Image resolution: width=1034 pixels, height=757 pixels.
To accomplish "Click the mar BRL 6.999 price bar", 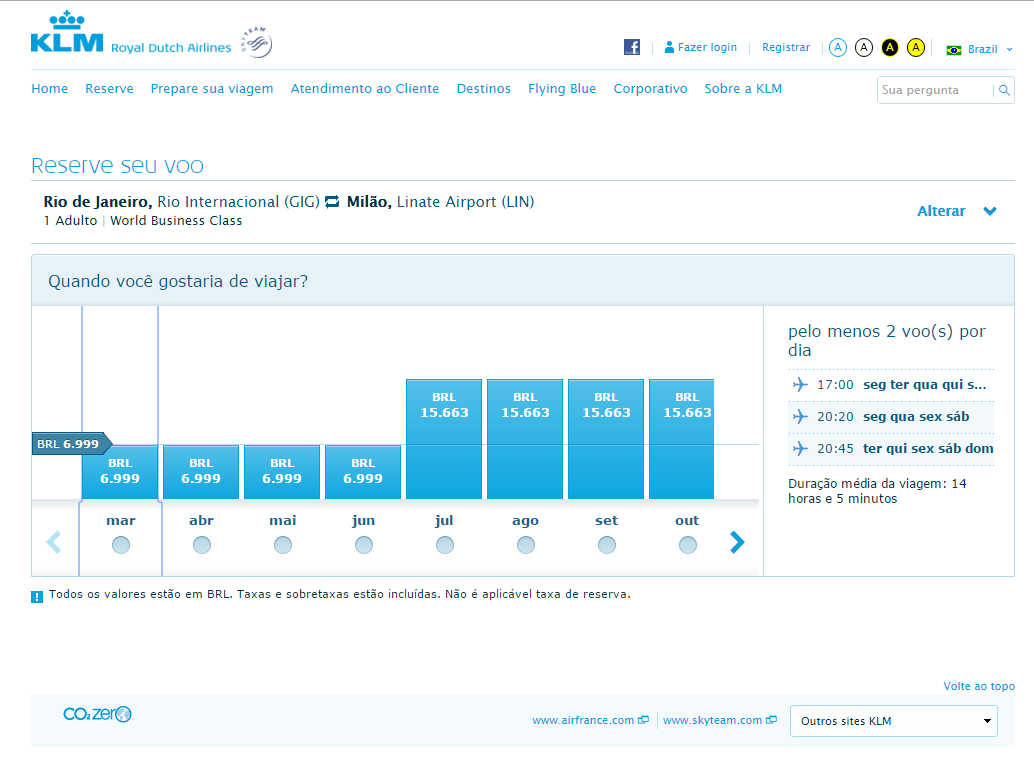I will (120, 472).
